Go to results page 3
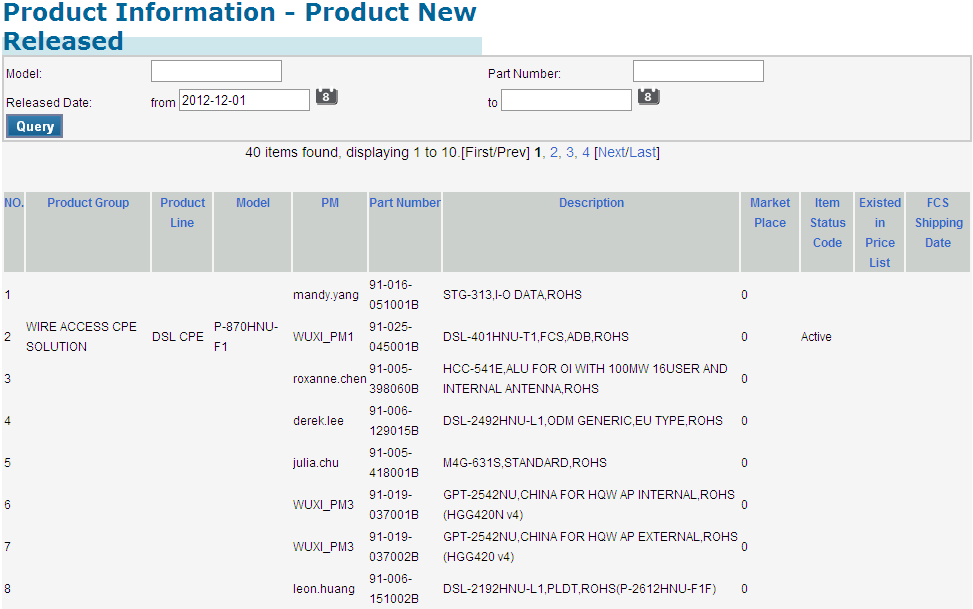973x609 pixels. click(x=570, y=152)
